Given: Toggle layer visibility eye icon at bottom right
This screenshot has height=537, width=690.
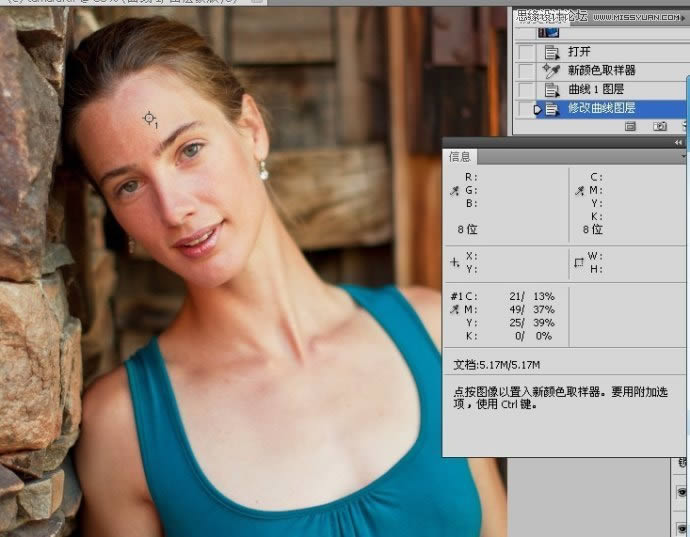Looking at the screenshot, I should point(682,492).
